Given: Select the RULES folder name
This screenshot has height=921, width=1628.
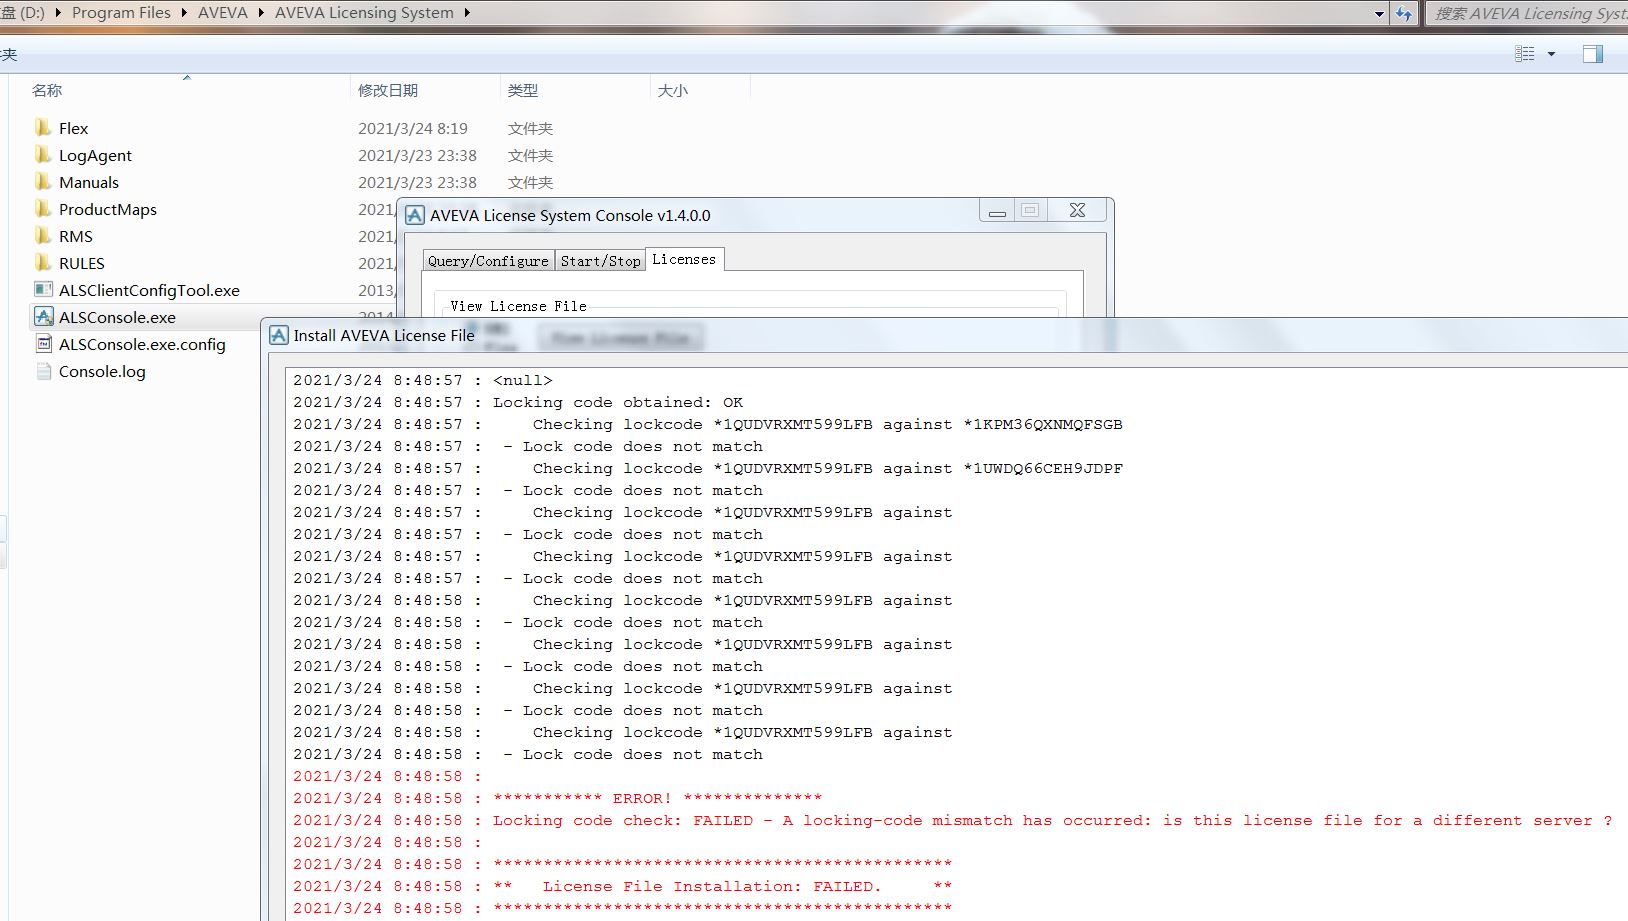Looking at the screenshot, I should pyautogui.click(x=82, y=263).
